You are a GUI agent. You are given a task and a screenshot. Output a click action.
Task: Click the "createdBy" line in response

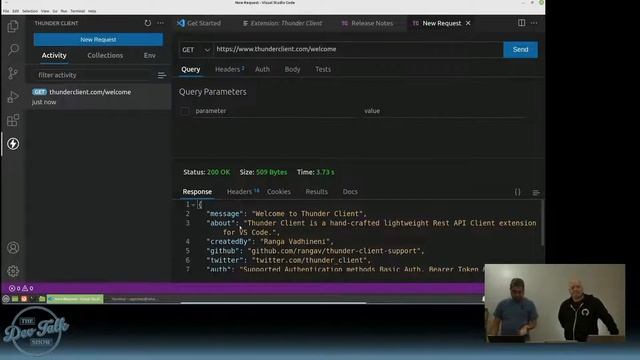(270, 242)
